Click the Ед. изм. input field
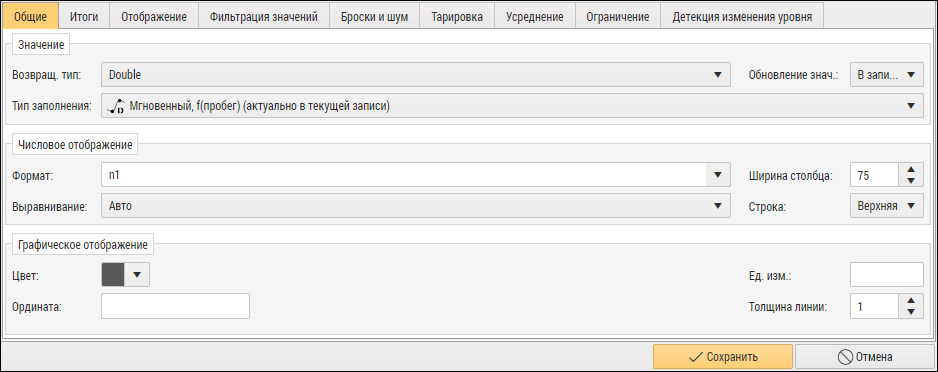This screenshot has width=938, height=372. pos(887,275)
